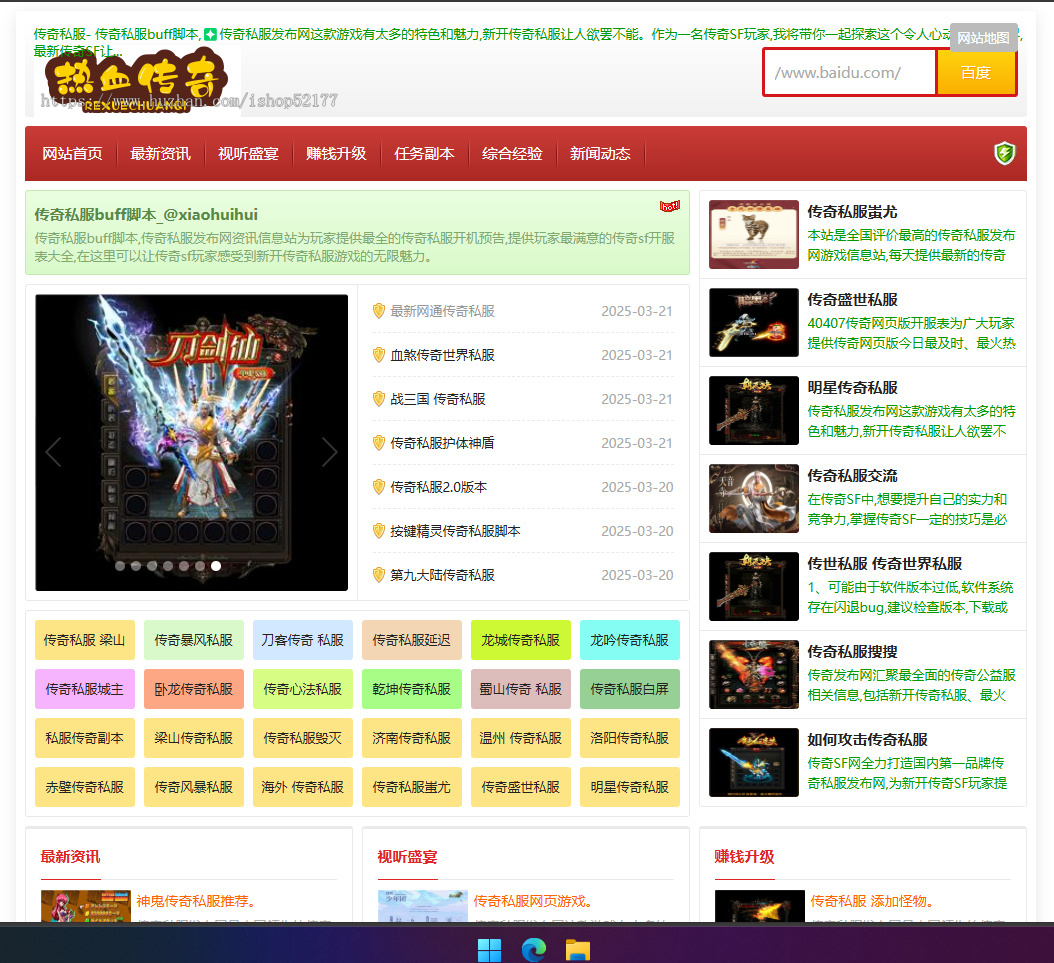Click shield icon beside 血煞传奇世界私服
This screenshot has width=1054, height=963.
378,355
